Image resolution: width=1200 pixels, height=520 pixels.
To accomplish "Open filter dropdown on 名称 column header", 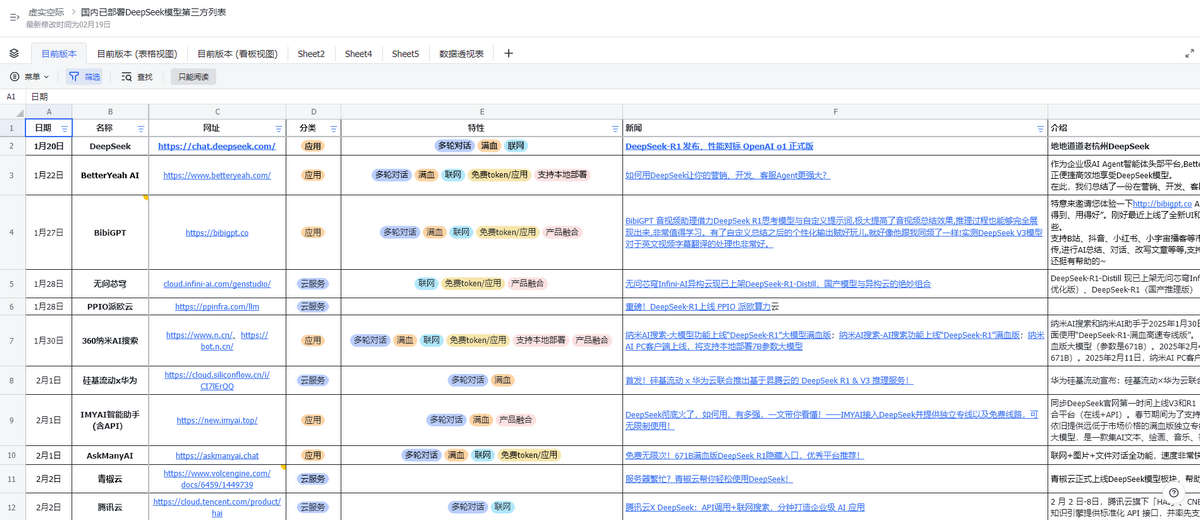I will pos(140,129).
